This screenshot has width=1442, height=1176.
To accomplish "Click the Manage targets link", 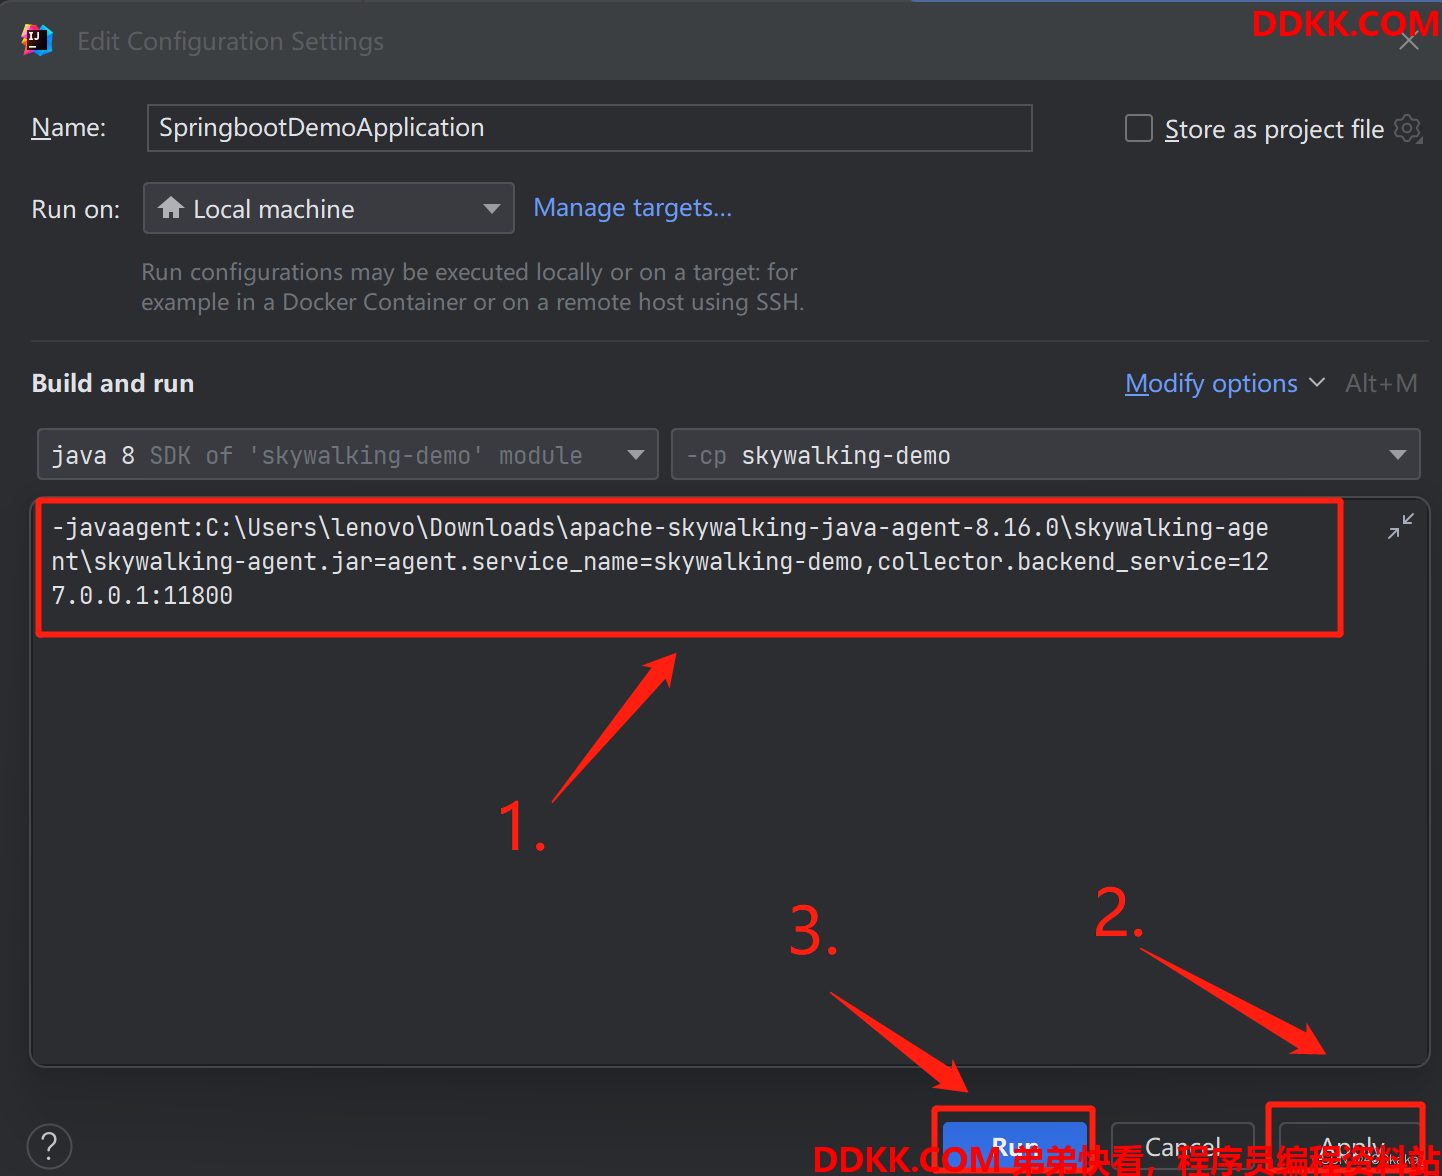I will (x=633, y=208).
